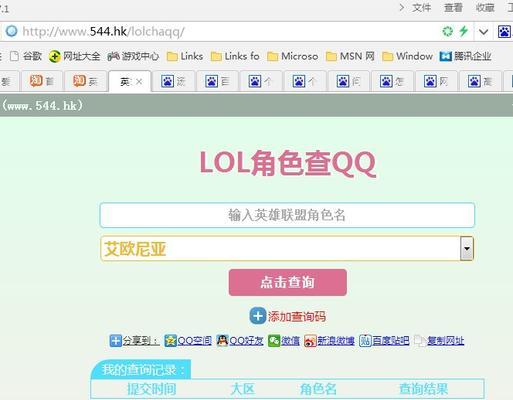Viewport: 513px width, 400px height.
Task: Click the 复制网址 link
Action: tap(446, 341)
